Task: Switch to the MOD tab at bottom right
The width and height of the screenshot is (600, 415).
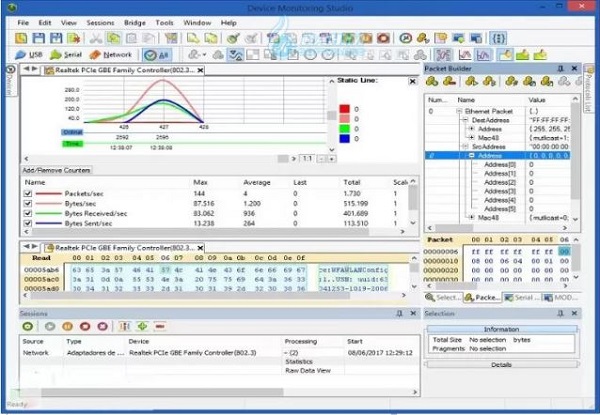Action: coord(561,298)
